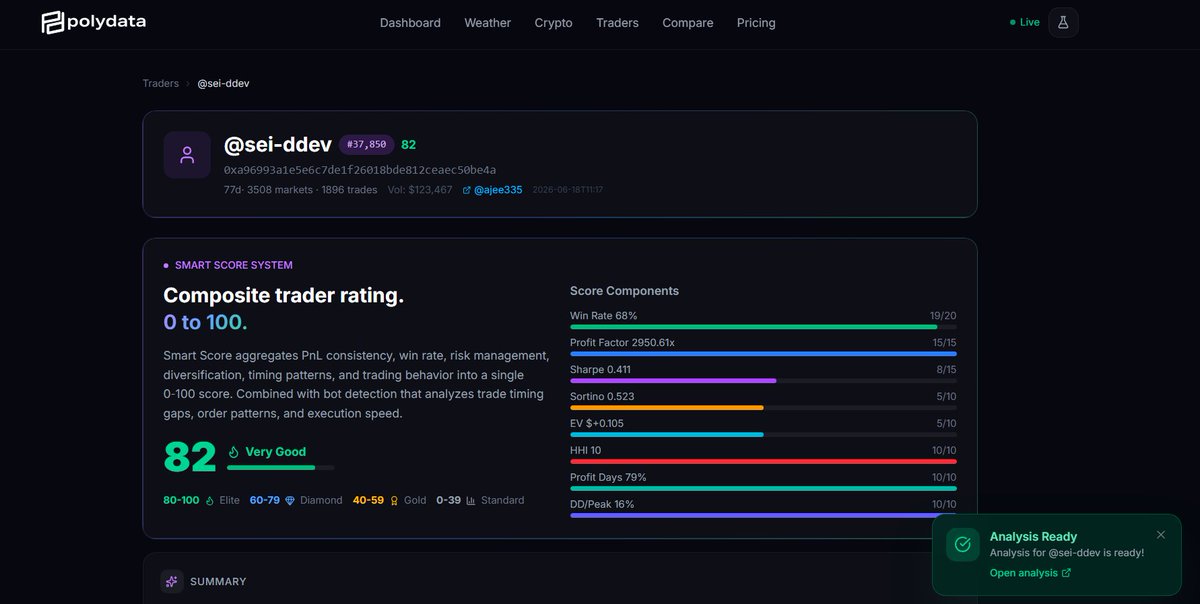Open the @ajee335 profile link
The width and height of the screenshot is (1200, 604).
[498, 190]
